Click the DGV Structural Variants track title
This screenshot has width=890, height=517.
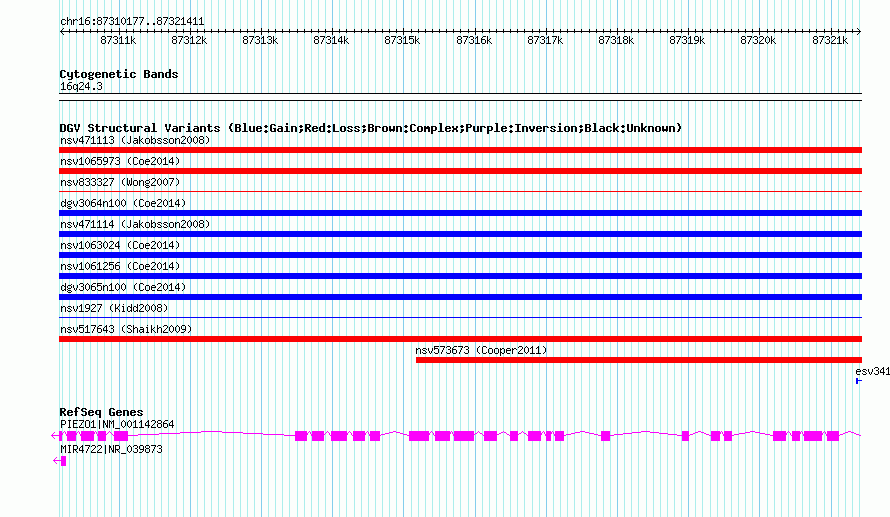371,128
